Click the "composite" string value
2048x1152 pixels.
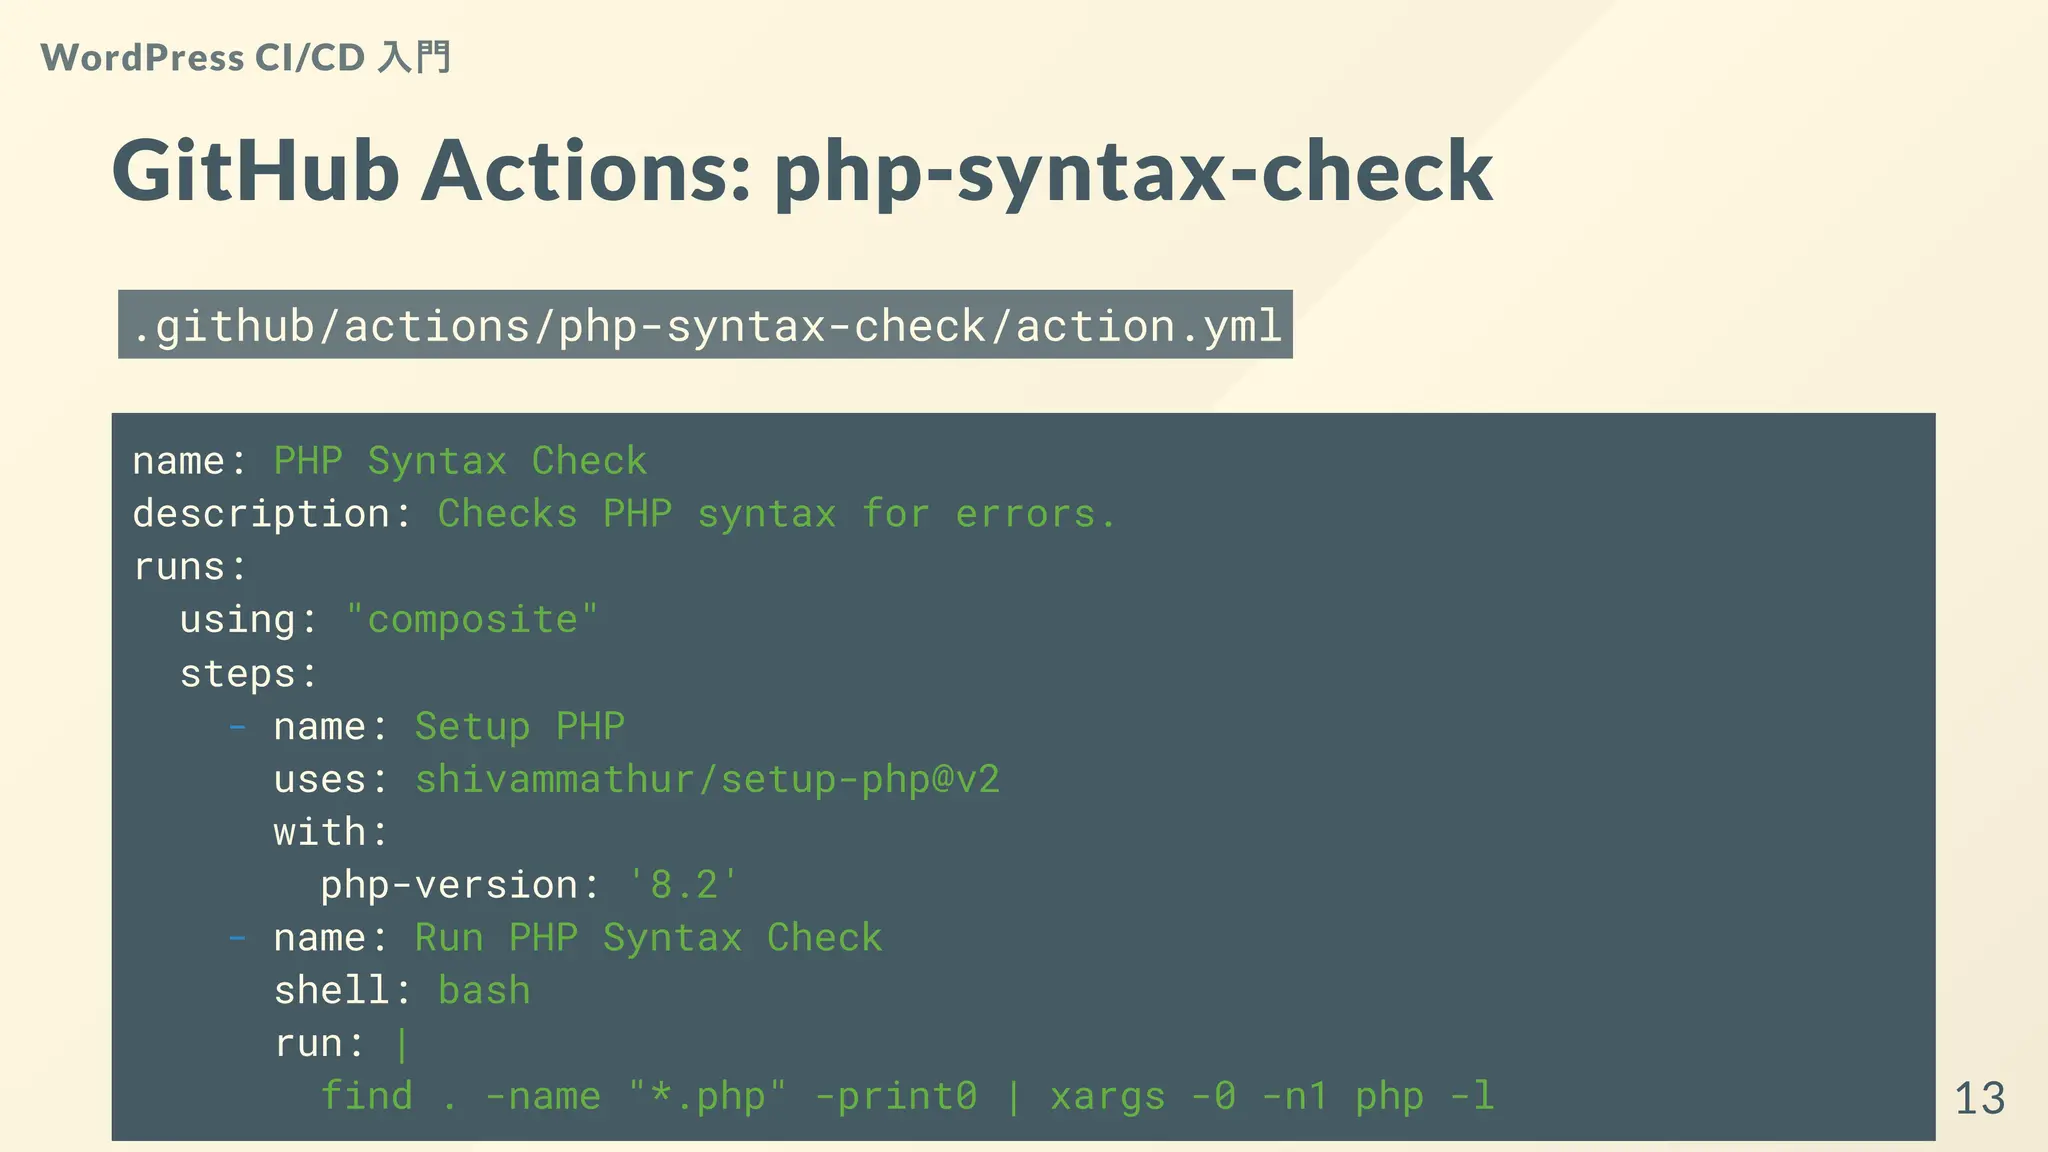[x=472, y=620]
